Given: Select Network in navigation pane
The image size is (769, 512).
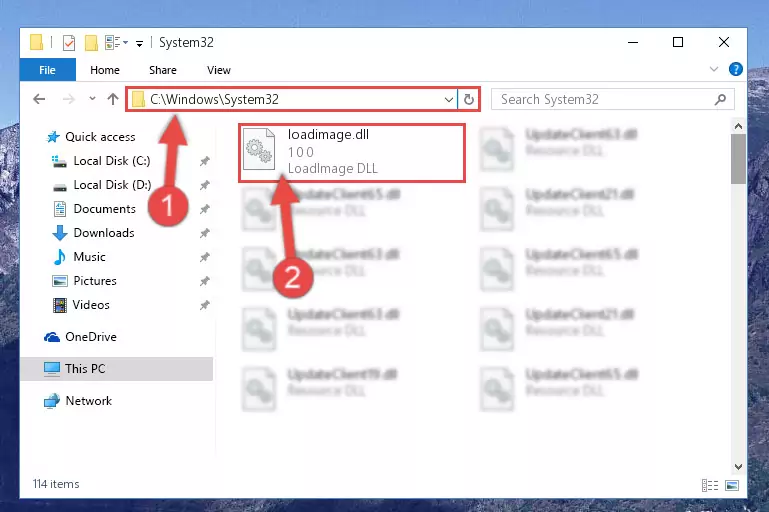Looking at the screenshot, I should pos(88,401).
